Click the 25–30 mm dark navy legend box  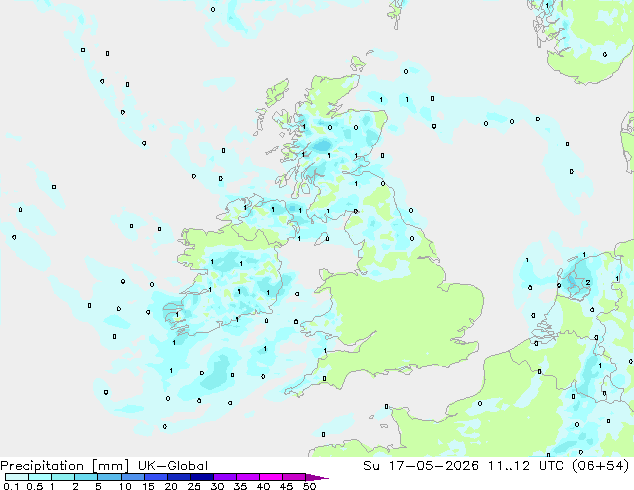(x=201, y=477)
